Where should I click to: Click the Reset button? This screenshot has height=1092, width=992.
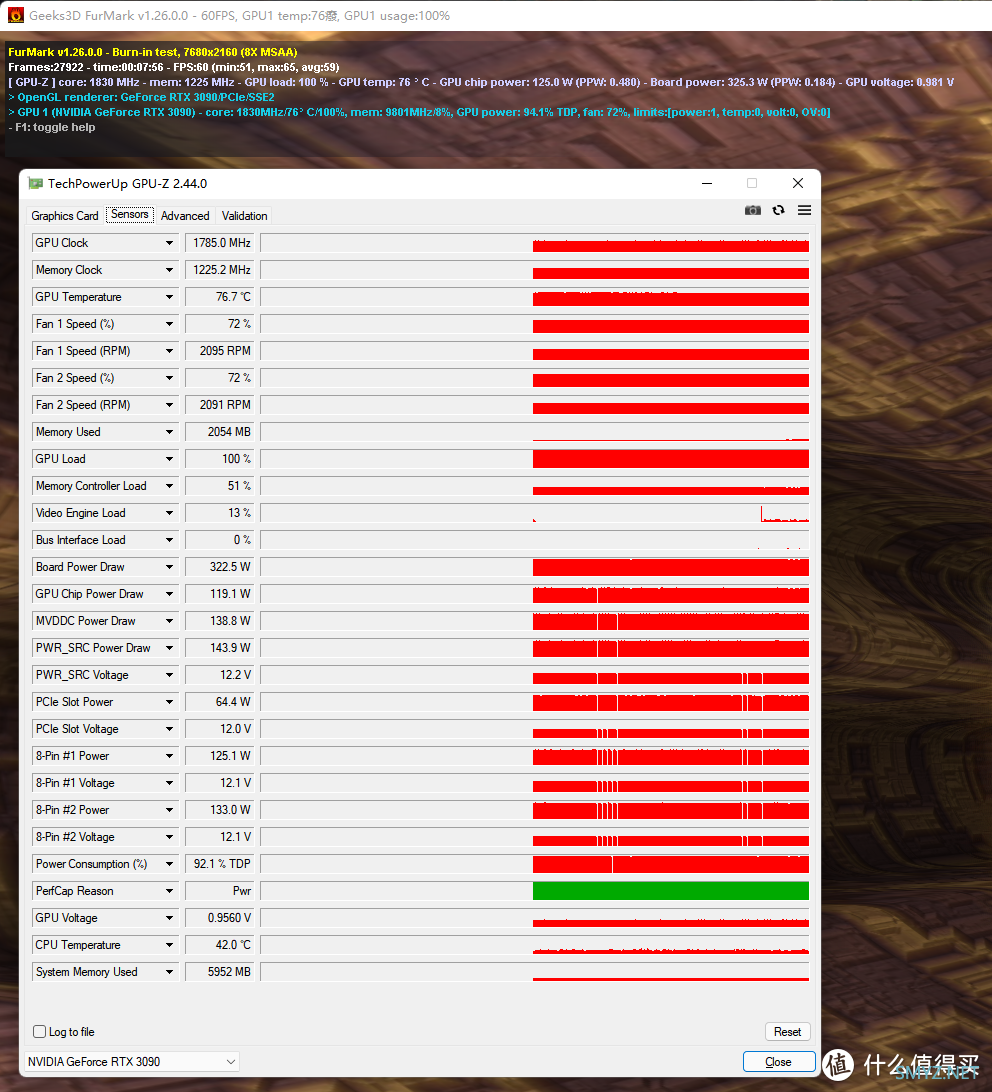tap(787, 1031)
